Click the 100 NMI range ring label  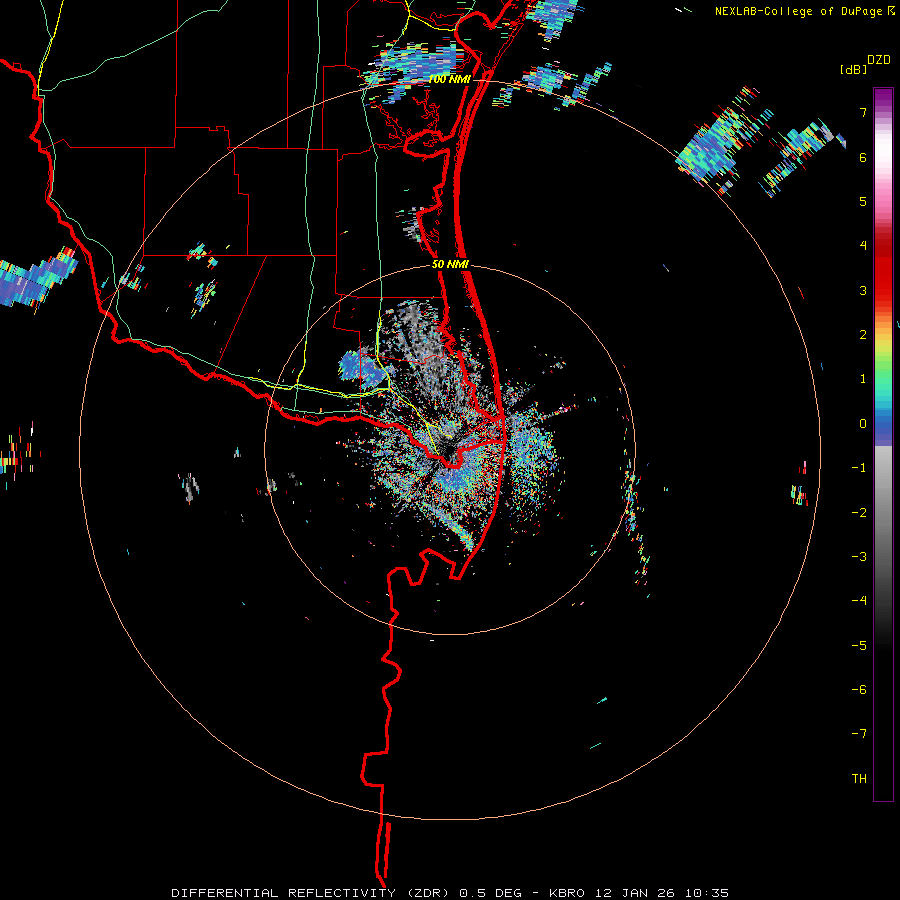click(x=449, y=79)
